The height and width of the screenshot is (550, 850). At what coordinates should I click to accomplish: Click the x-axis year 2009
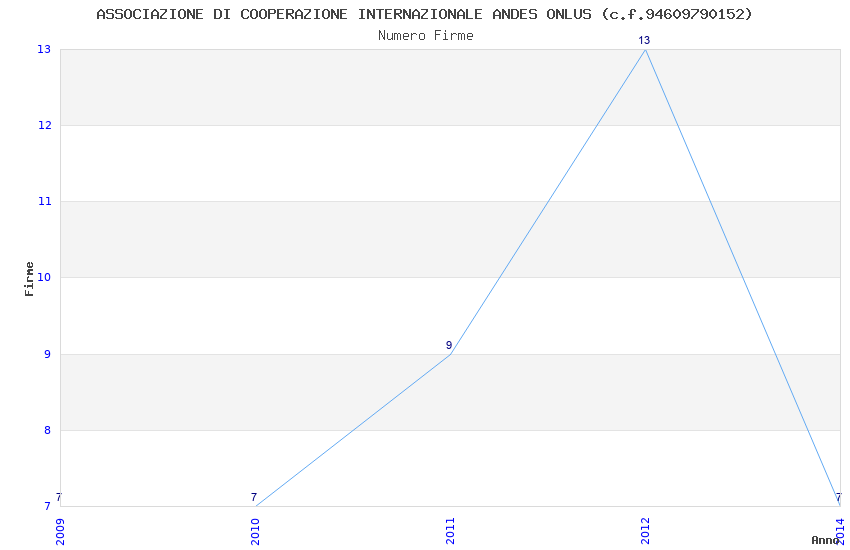coord(60,532)
